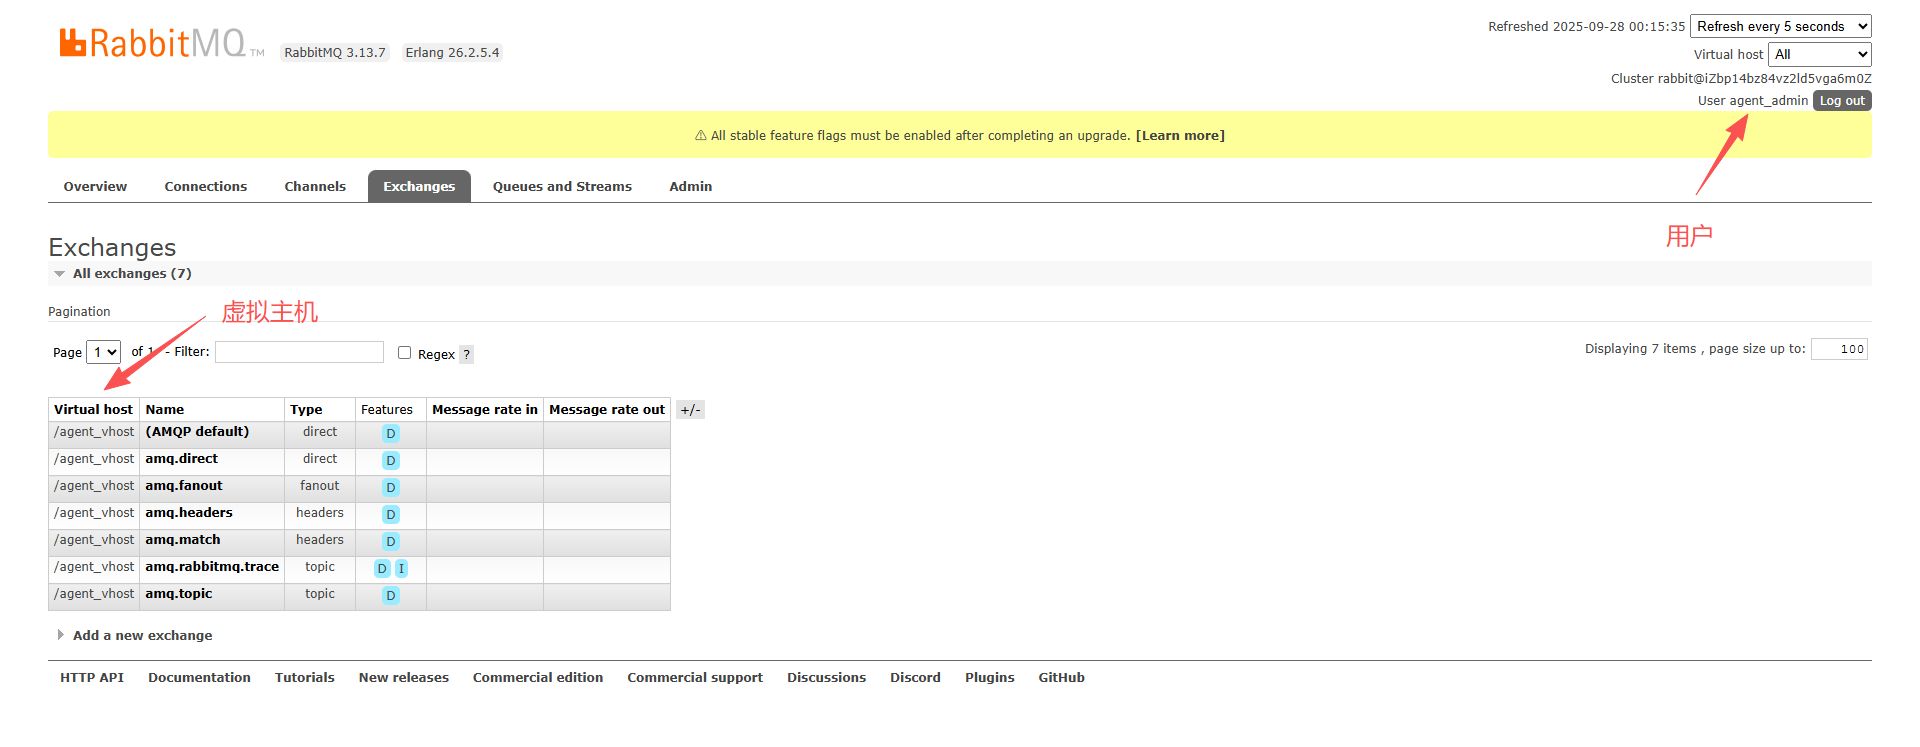Open the amq.direct exchange
1920x747 pixels.
coord(181,459)
